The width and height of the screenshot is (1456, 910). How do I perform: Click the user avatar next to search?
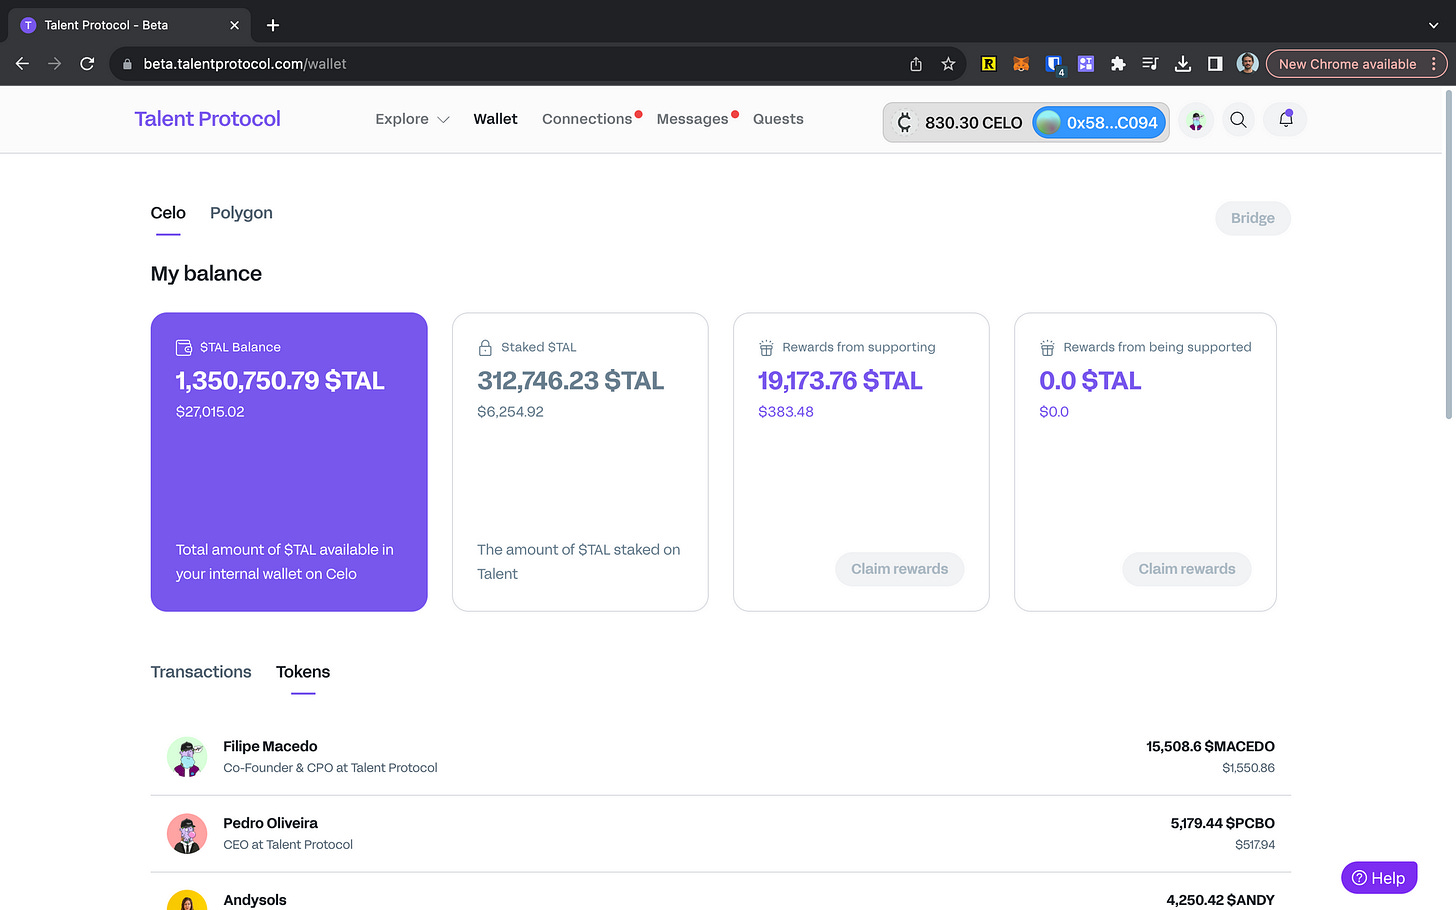point(1196,119)
